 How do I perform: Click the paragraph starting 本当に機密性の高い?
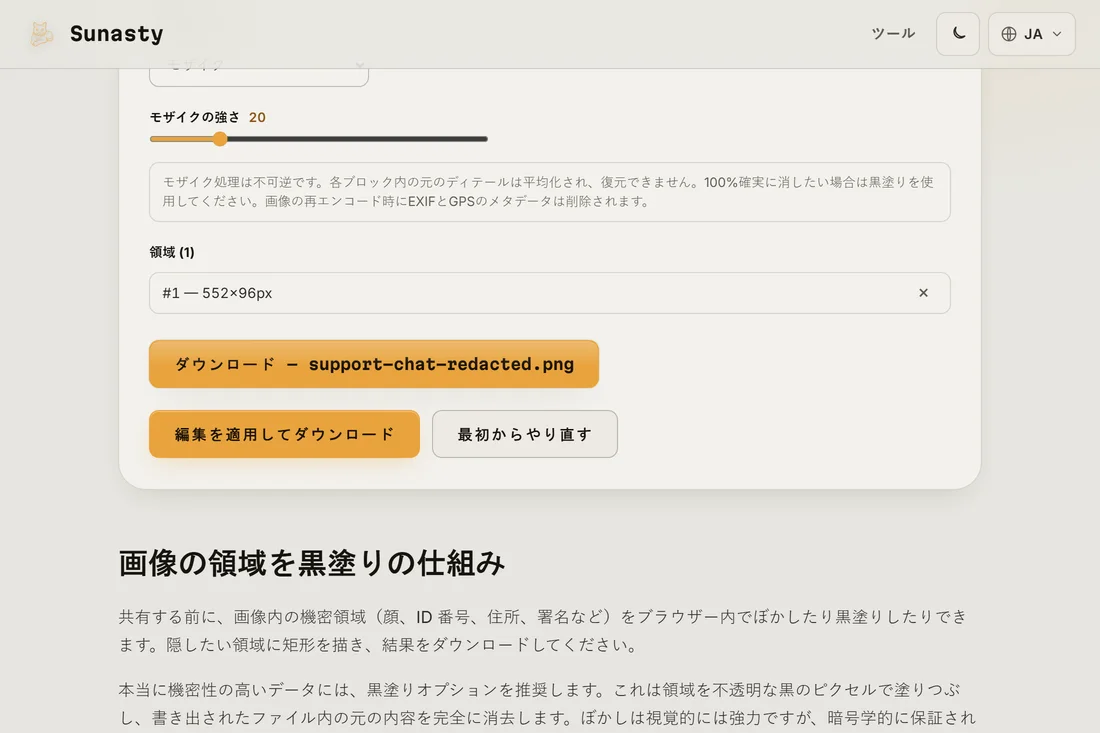click(547, 704)
